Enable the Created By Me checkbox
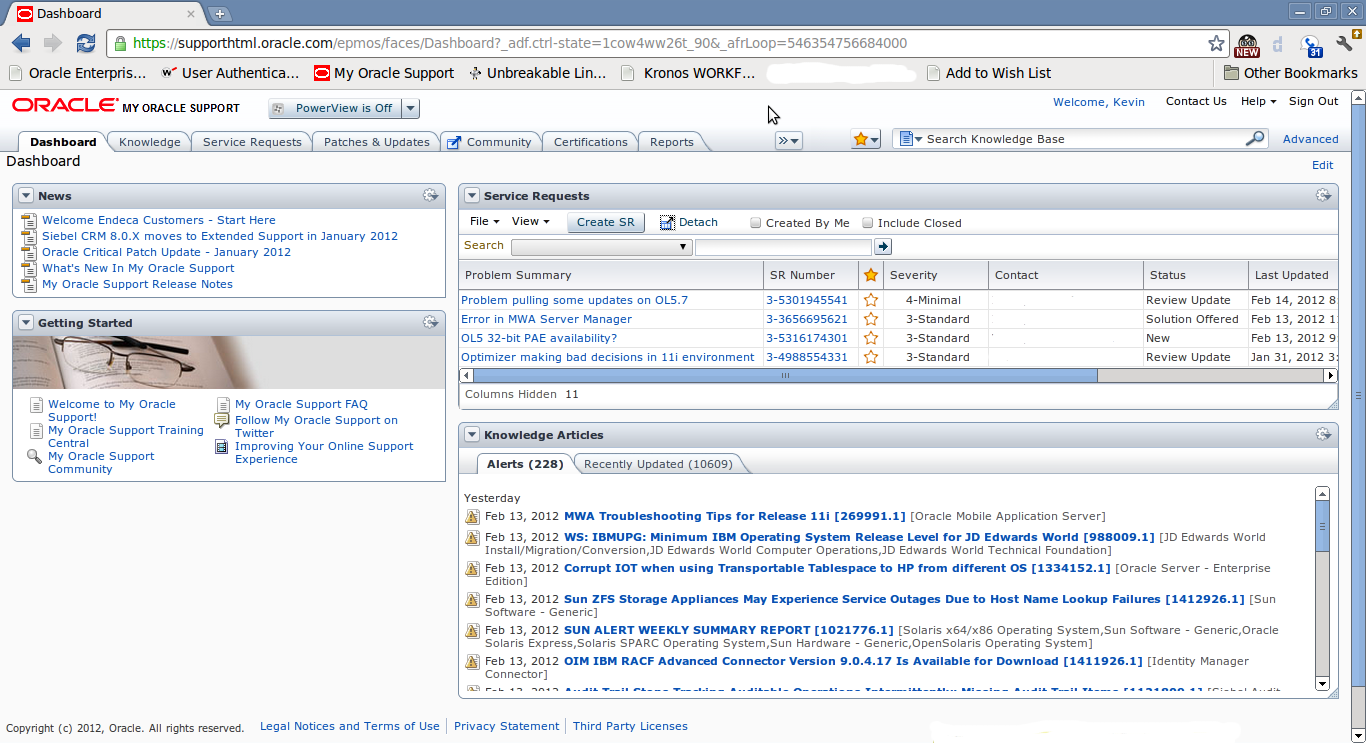 click(x=756, y=223)
